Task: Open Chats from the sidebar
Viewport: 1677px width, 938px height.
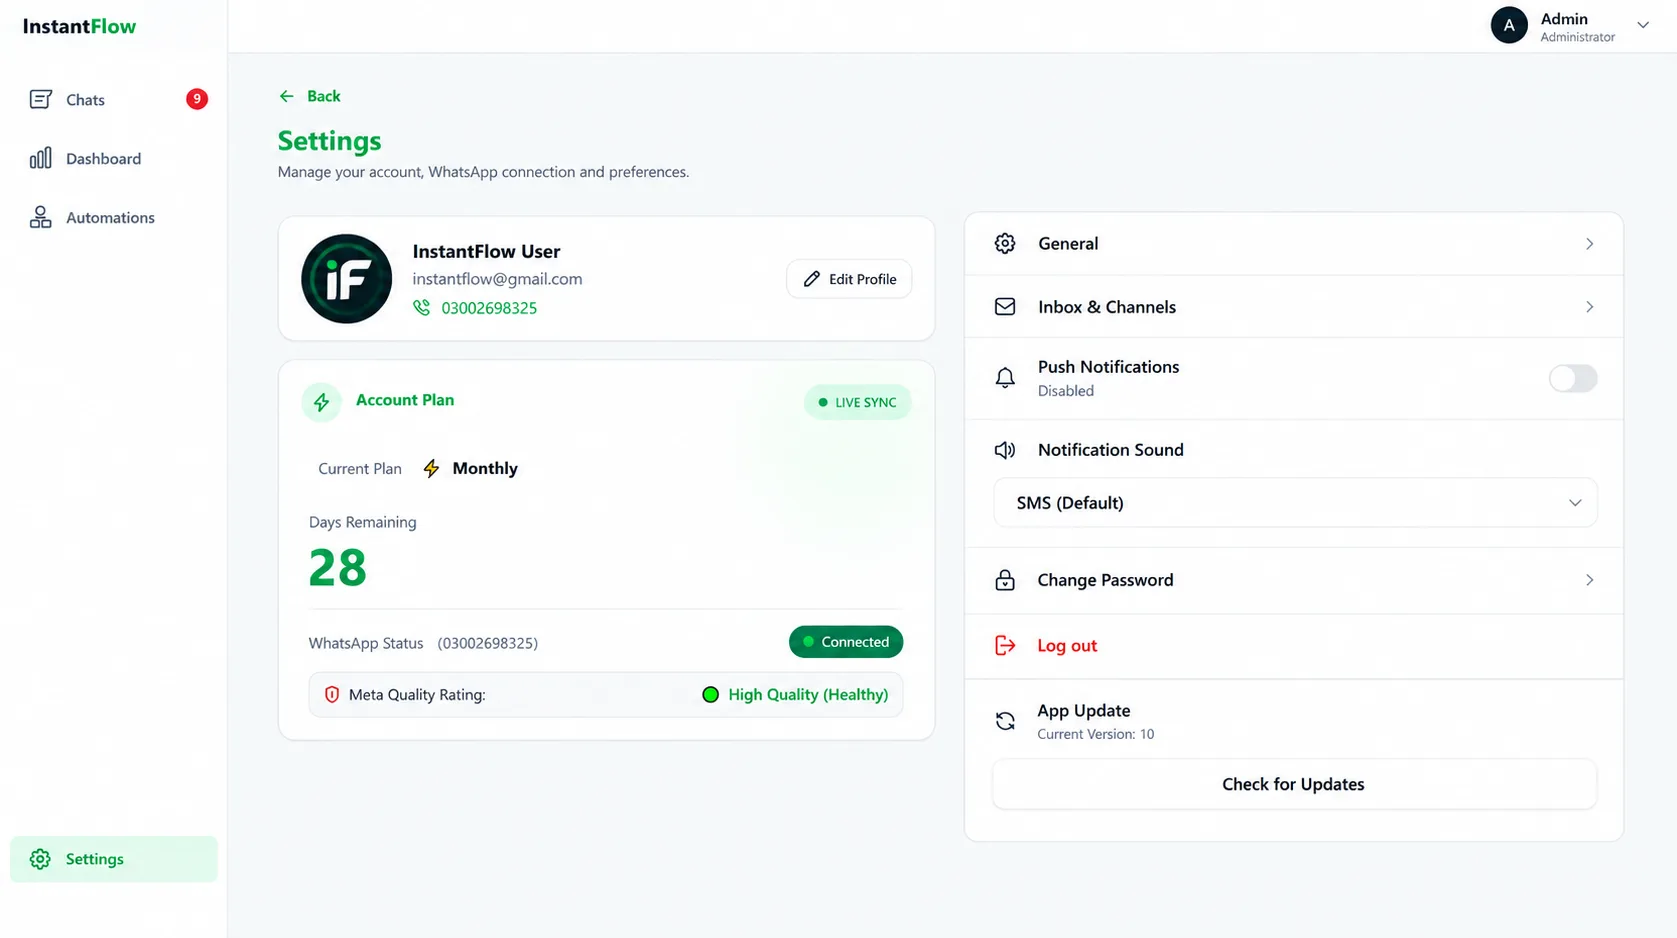Action: pyautogui.click(x=114, y=99)
